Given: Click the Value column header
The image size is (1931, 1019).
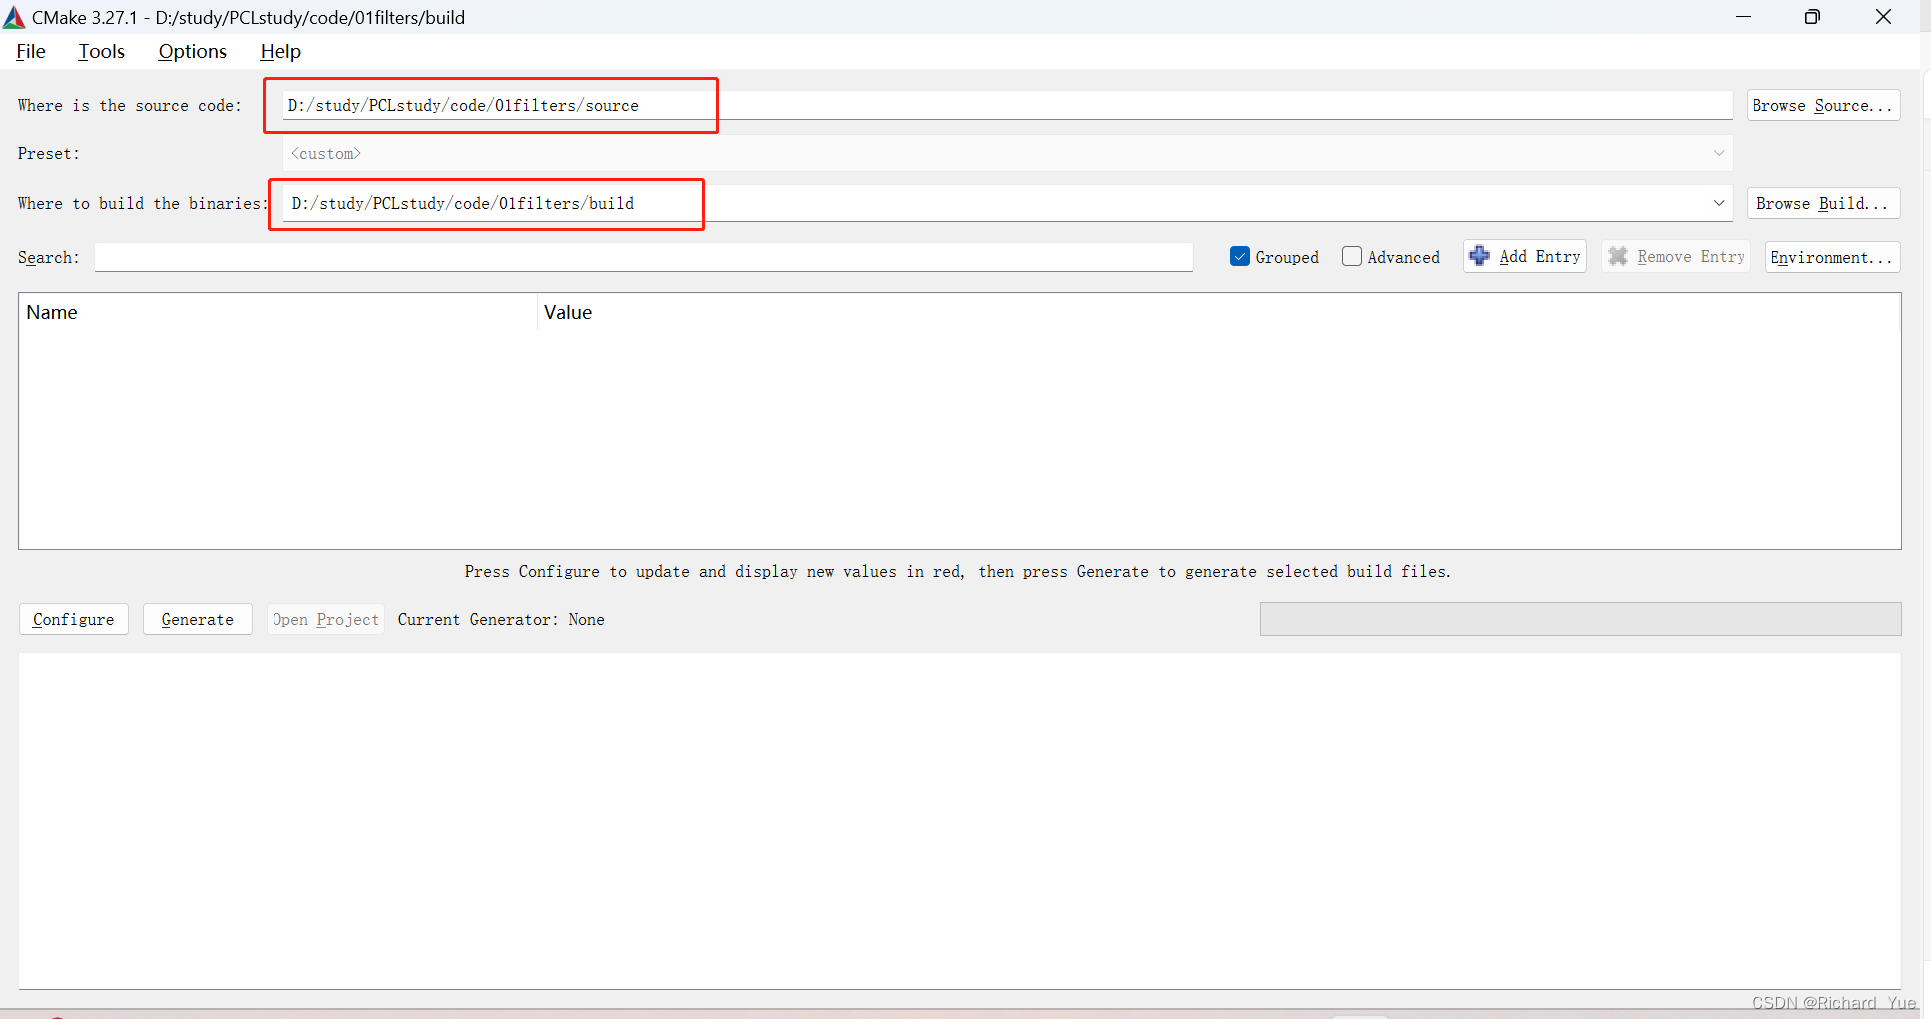Looking at the screenshot, I should click(x=1219, y=312).
